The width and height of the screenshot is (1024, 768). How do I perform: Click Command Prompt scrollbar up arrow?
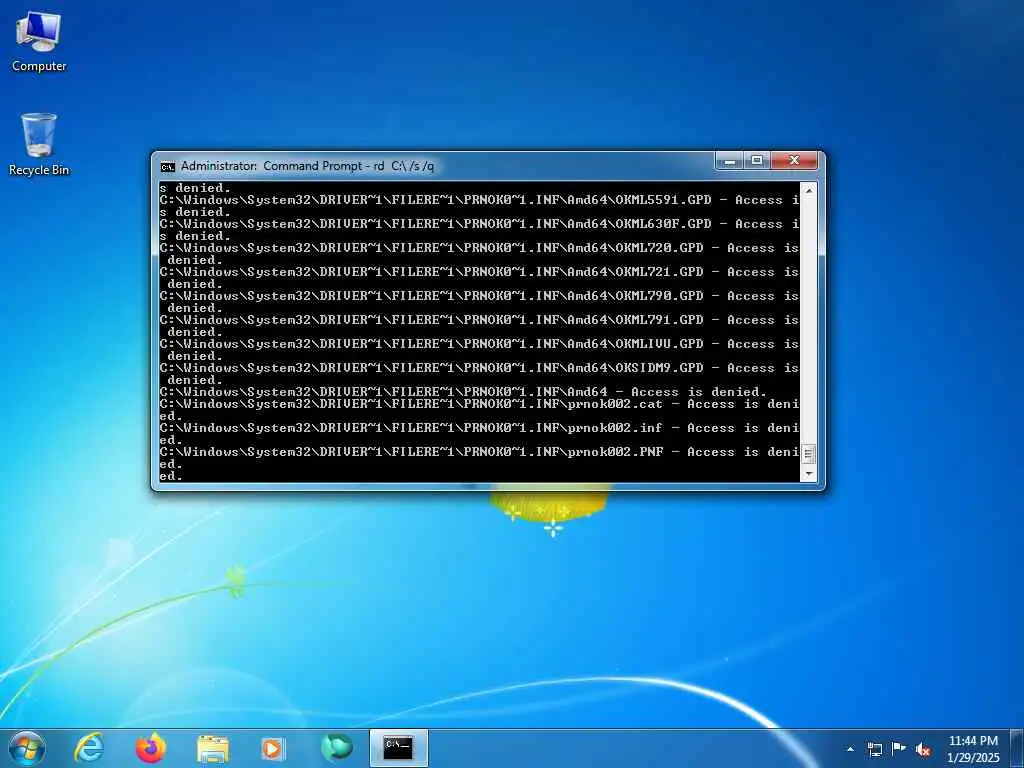(808, 191)
